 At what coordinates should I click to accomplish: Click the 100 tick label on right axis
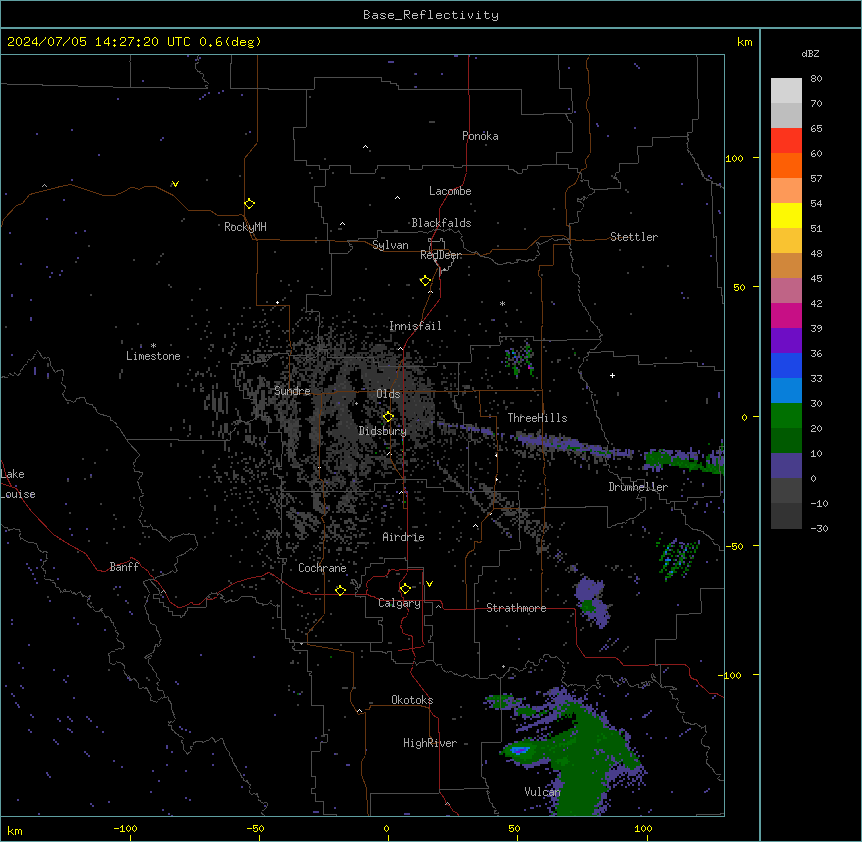coord(734,158)
